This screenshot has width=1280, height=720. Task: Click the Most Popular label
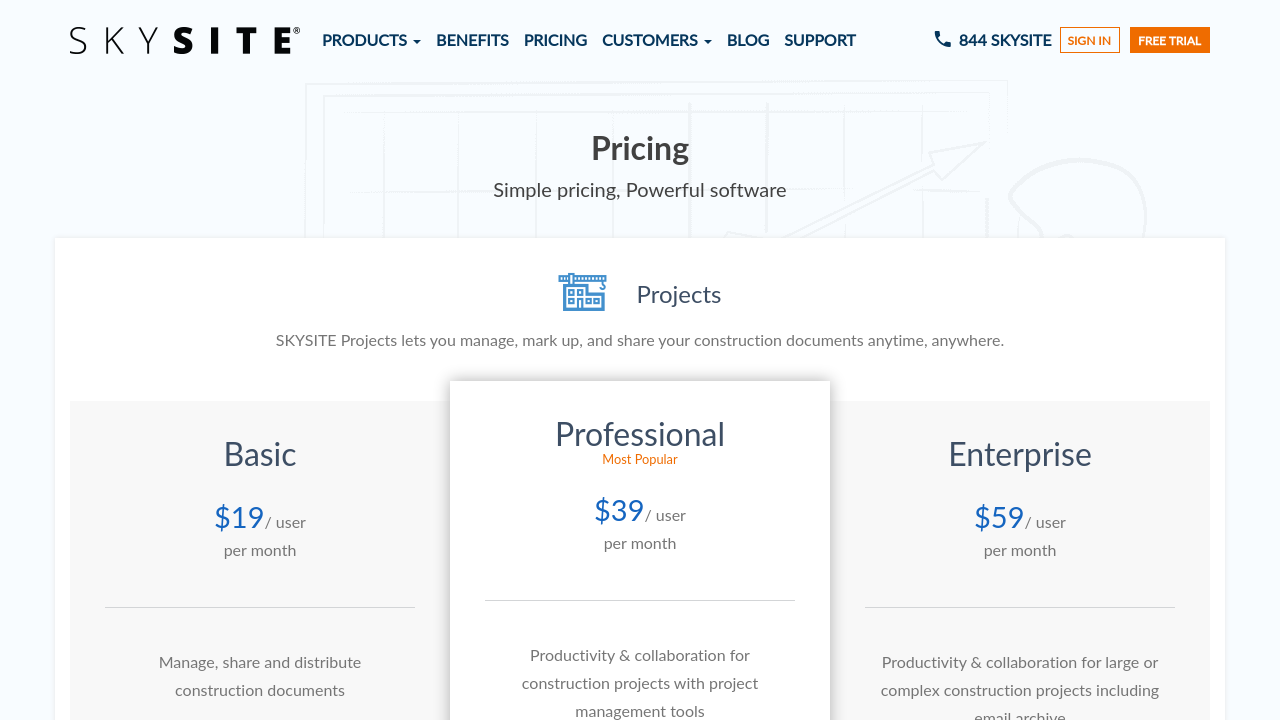point(640,459)
